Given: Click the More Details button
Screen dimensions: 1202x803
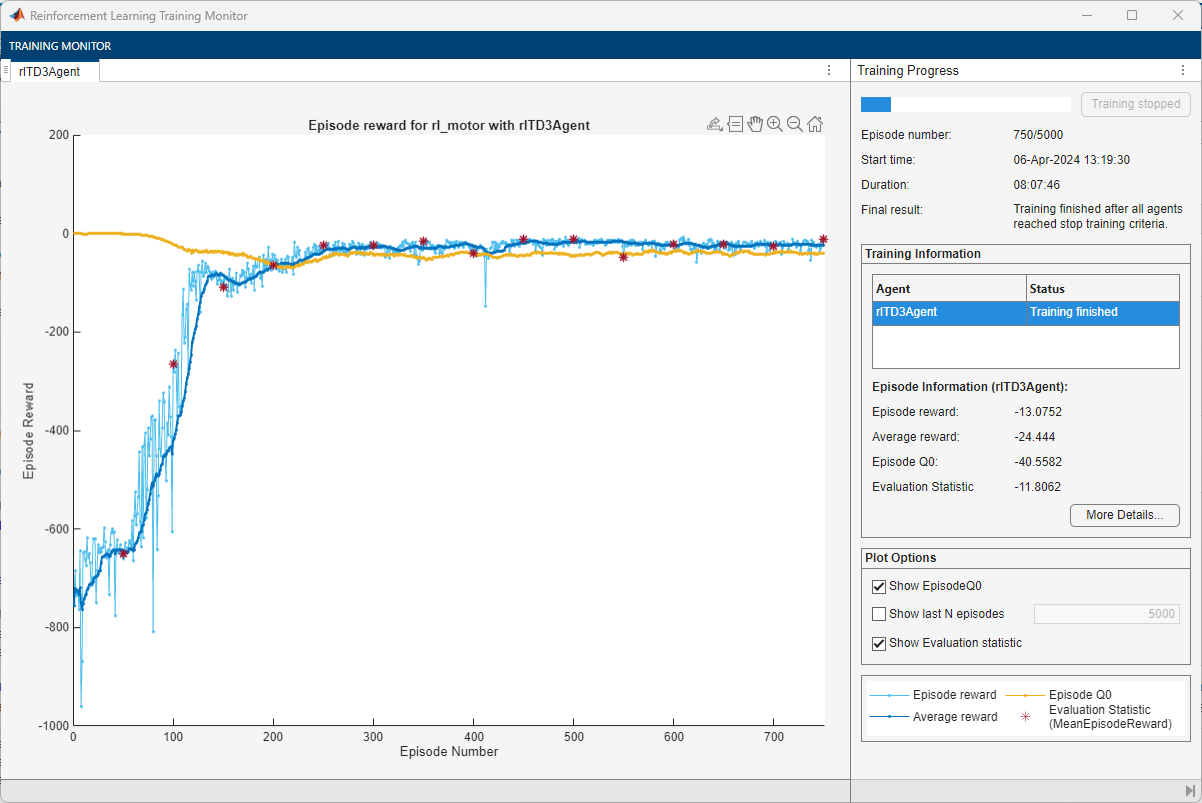Looking at the screenshot, I should click(1124, 515).
